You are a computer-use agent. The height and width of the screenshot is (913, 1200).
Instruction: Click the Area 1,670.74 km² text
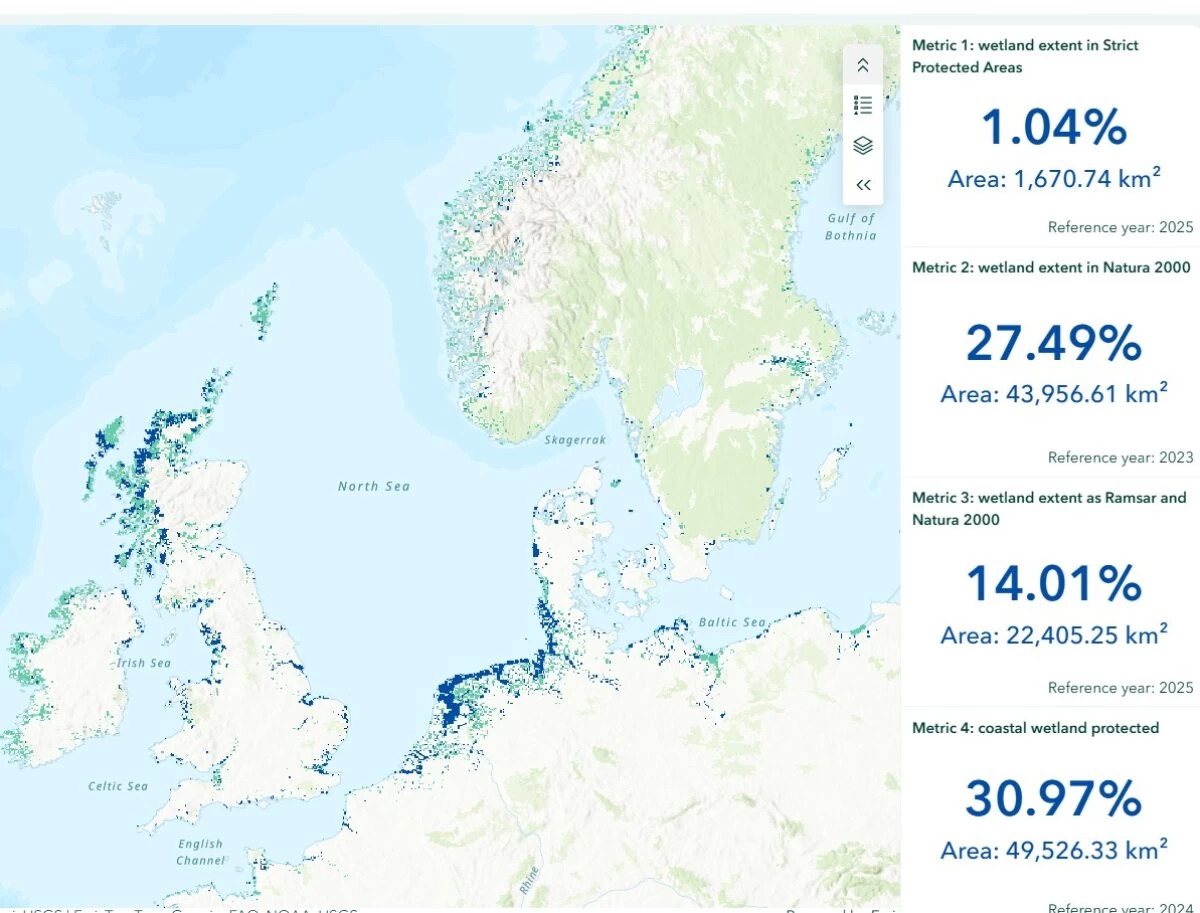[1053, 179]
